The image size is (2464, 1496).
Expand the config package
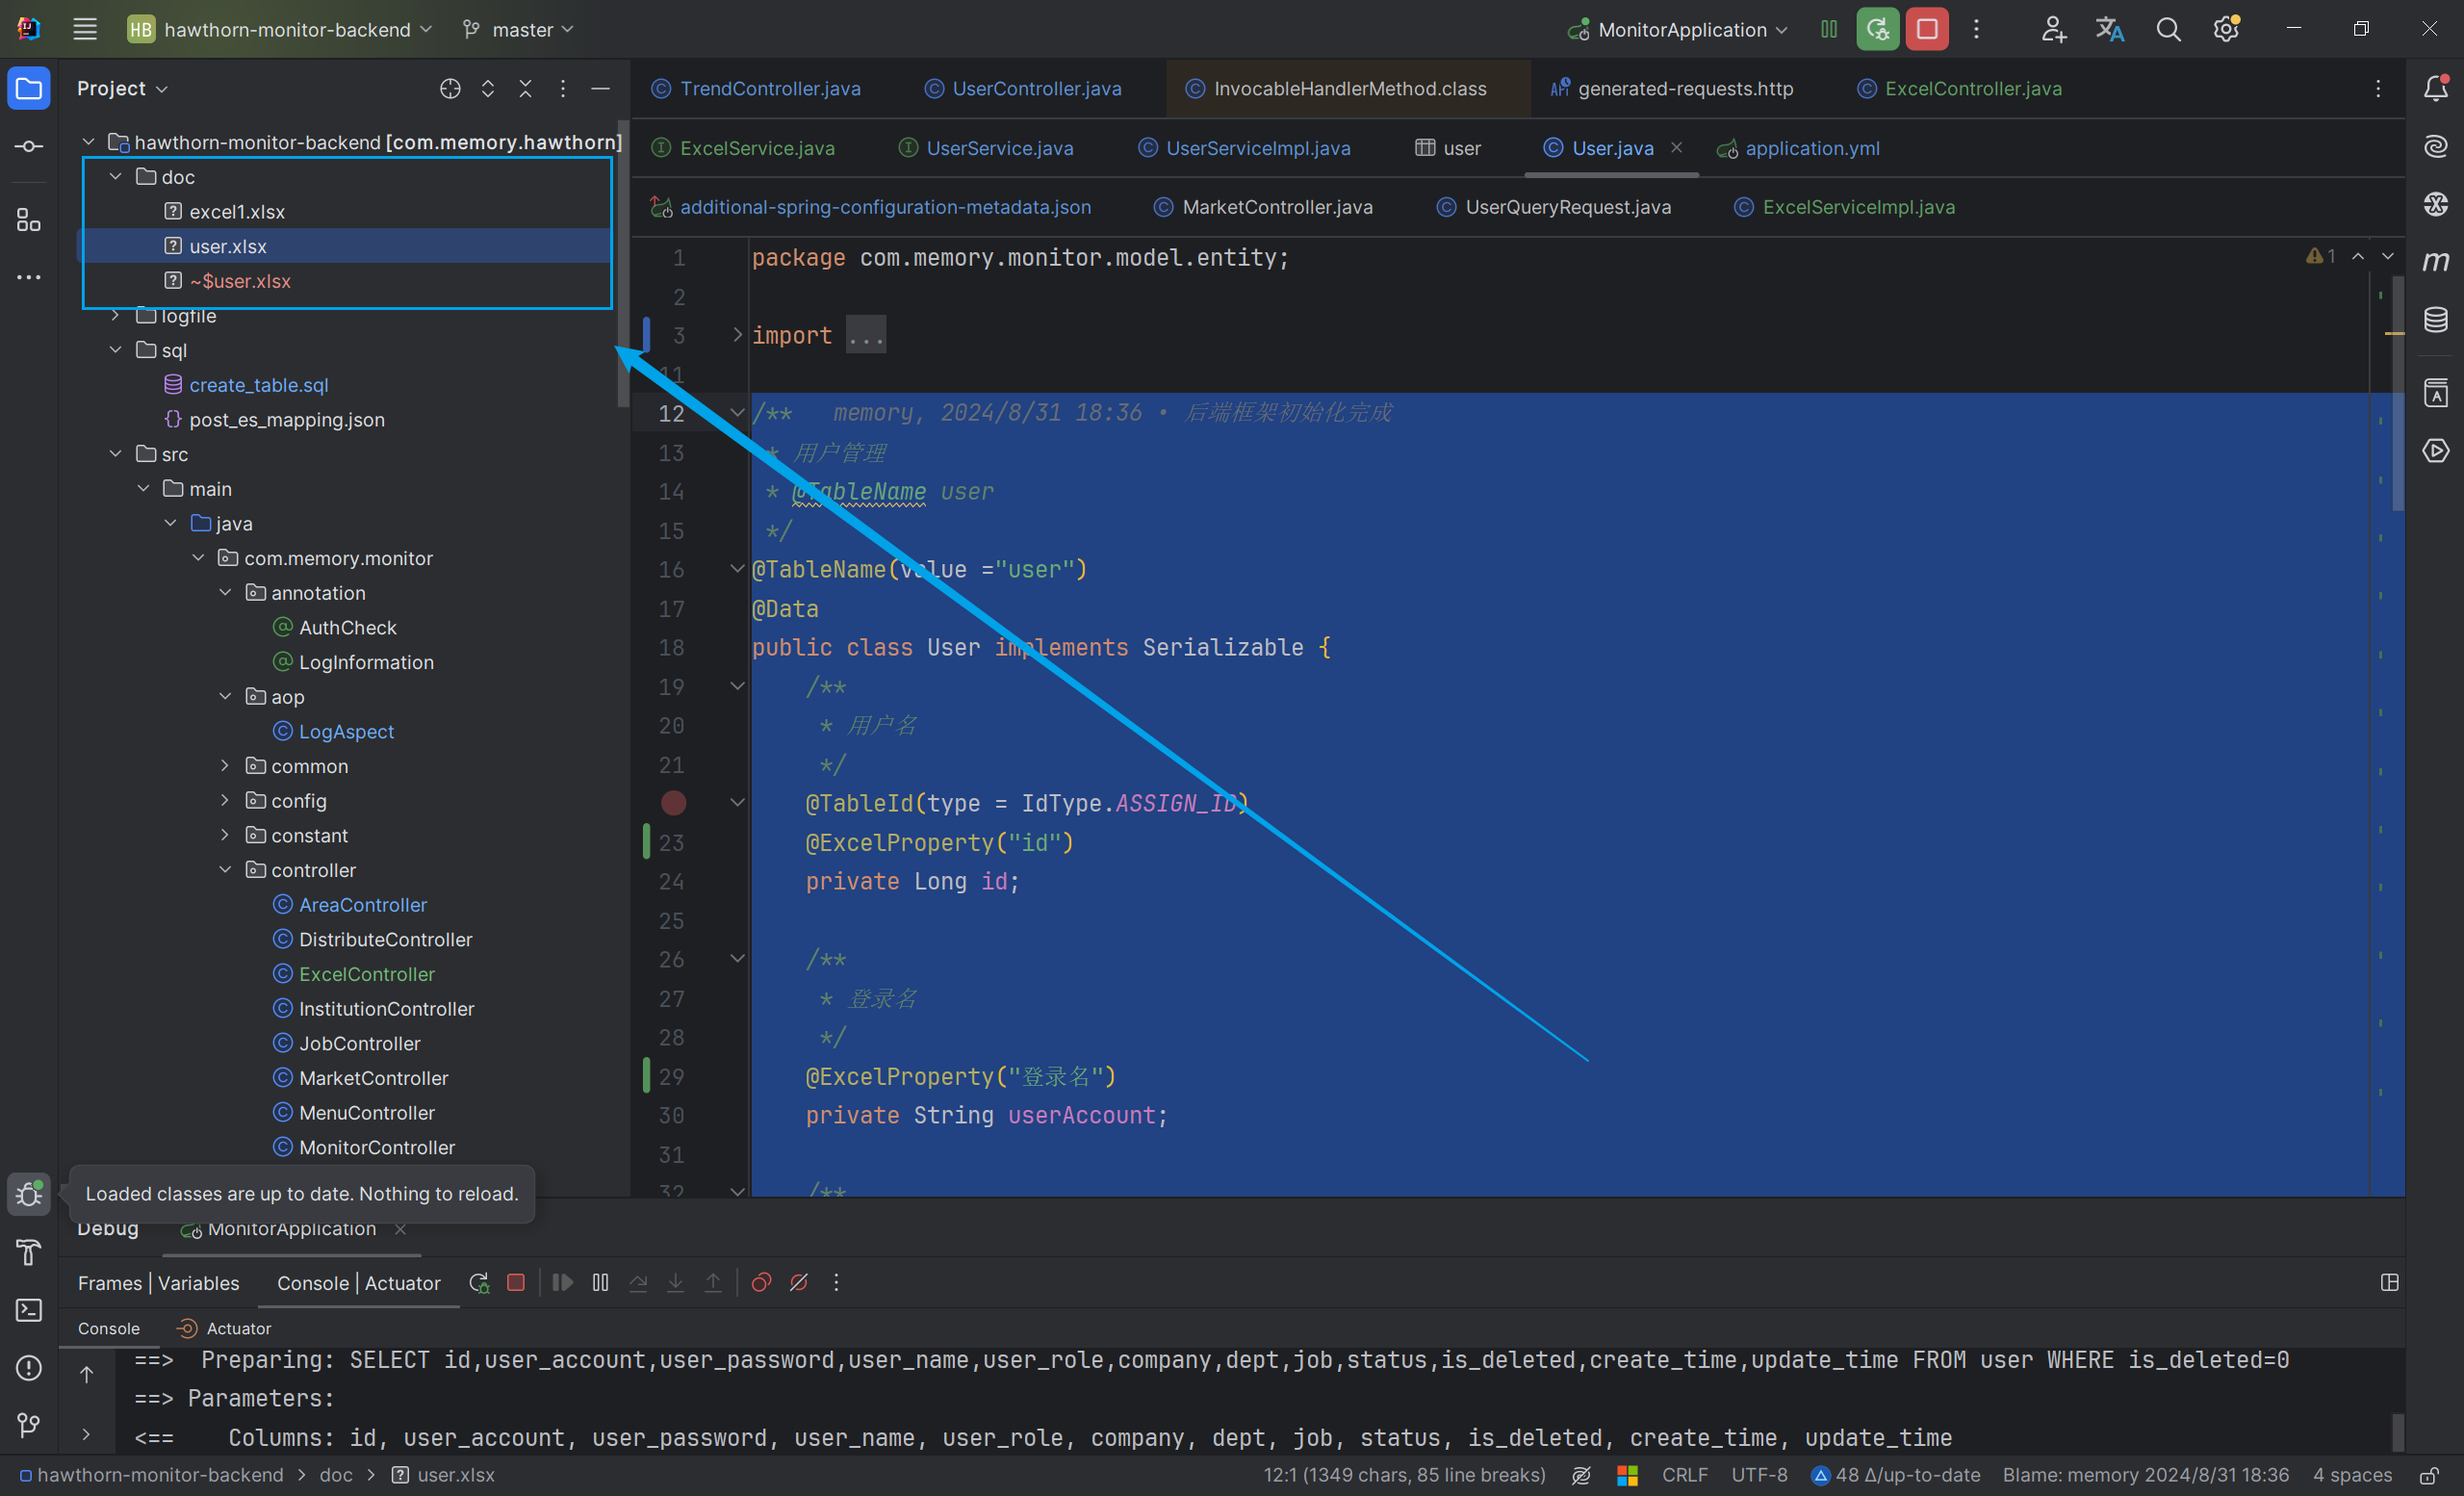point(226,801)
